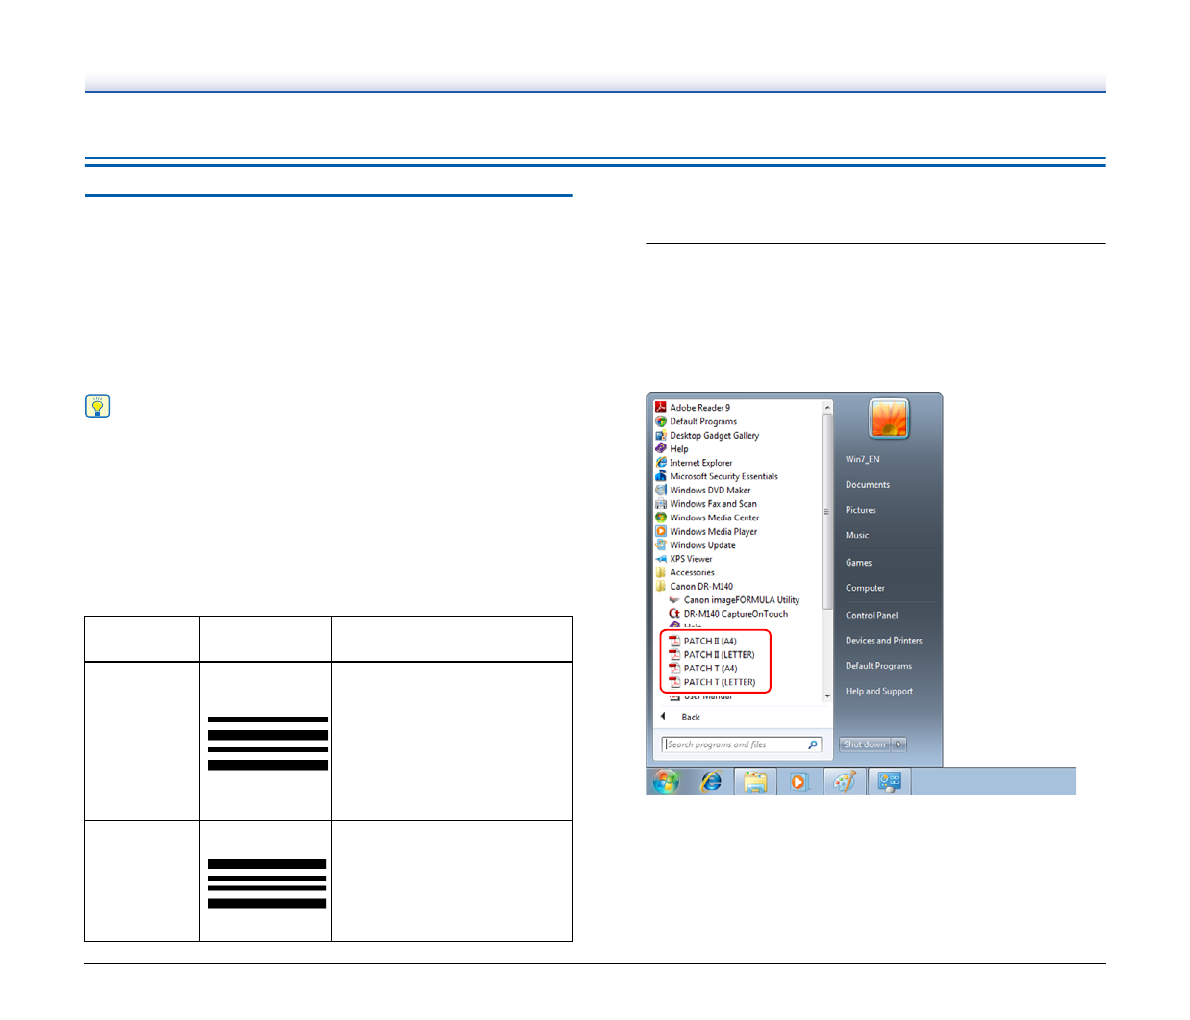Open Windows Explorer folder icon on taskbar
Viewport: 1190px width, 1020px height.
pyautogui.click(x=755, y=781)
